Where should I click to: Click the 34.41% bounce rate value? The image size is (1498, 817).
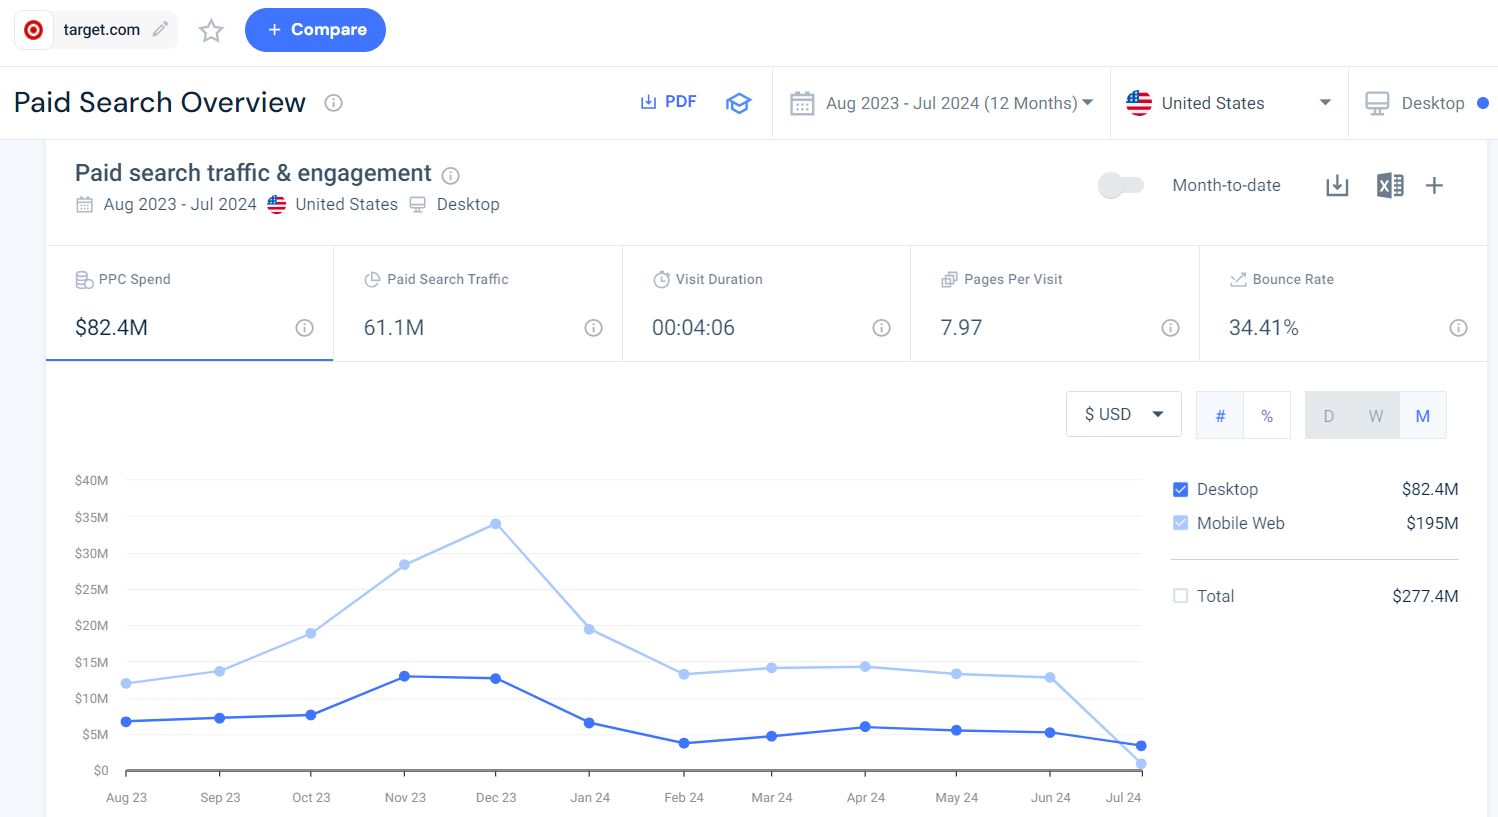pyautogui.click(x=1264, y=327)
